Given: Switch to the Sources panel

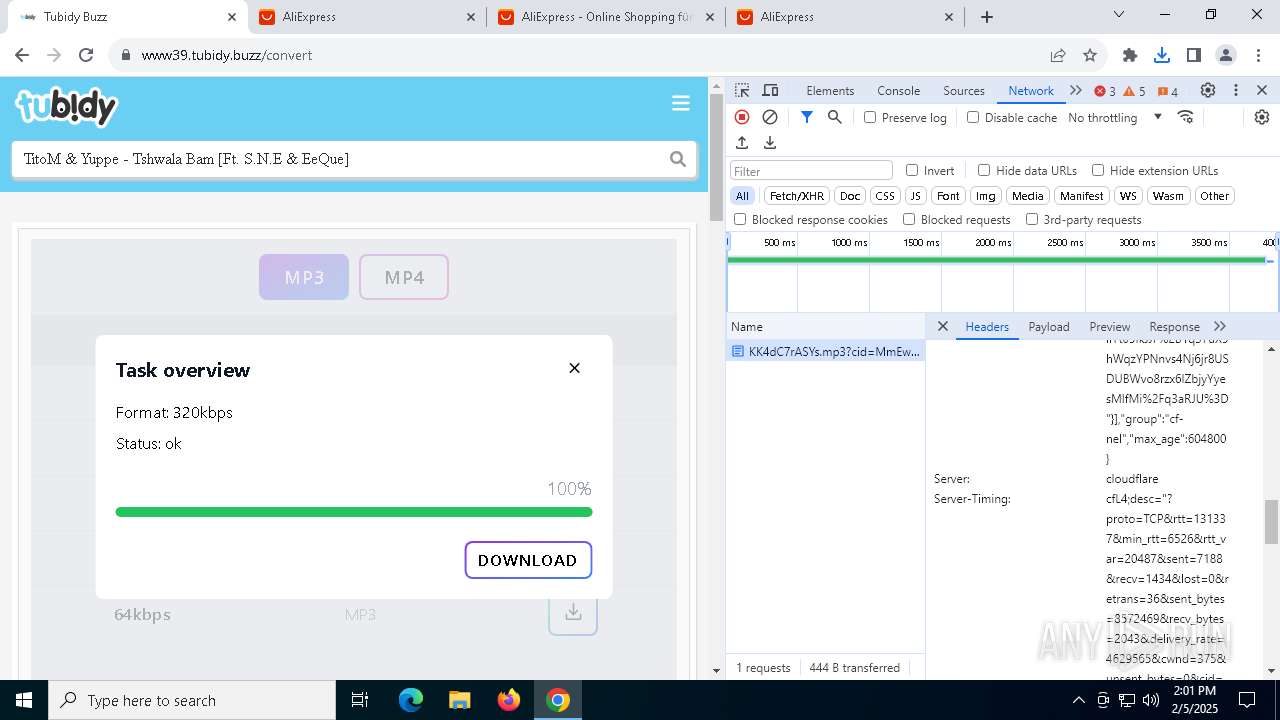Looking at the screenshot, I should 964,90.
